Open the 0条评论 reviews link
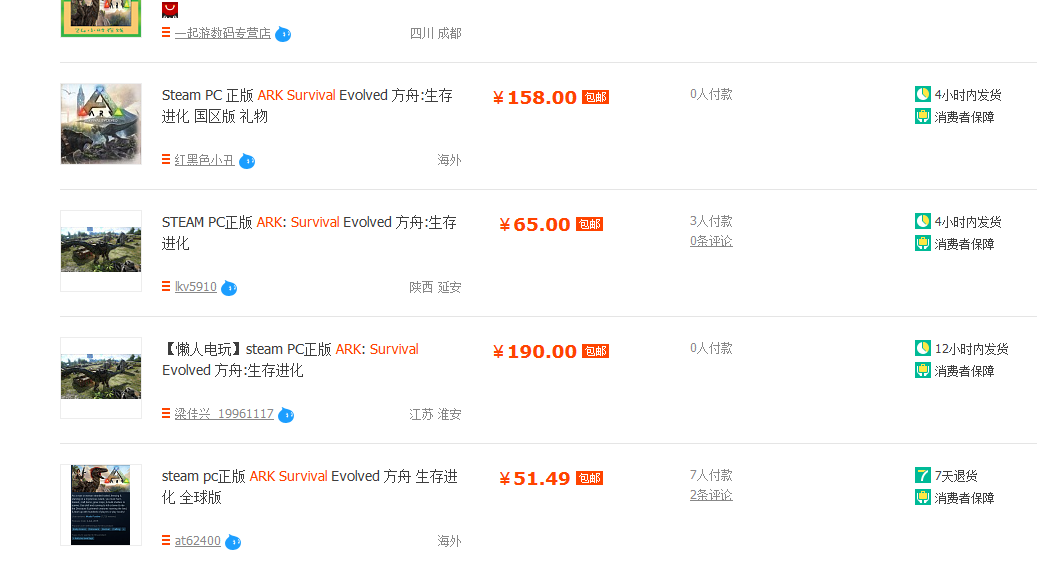Image resolution: width=1037 pixels, height=569 pixels. coord(711,241)
